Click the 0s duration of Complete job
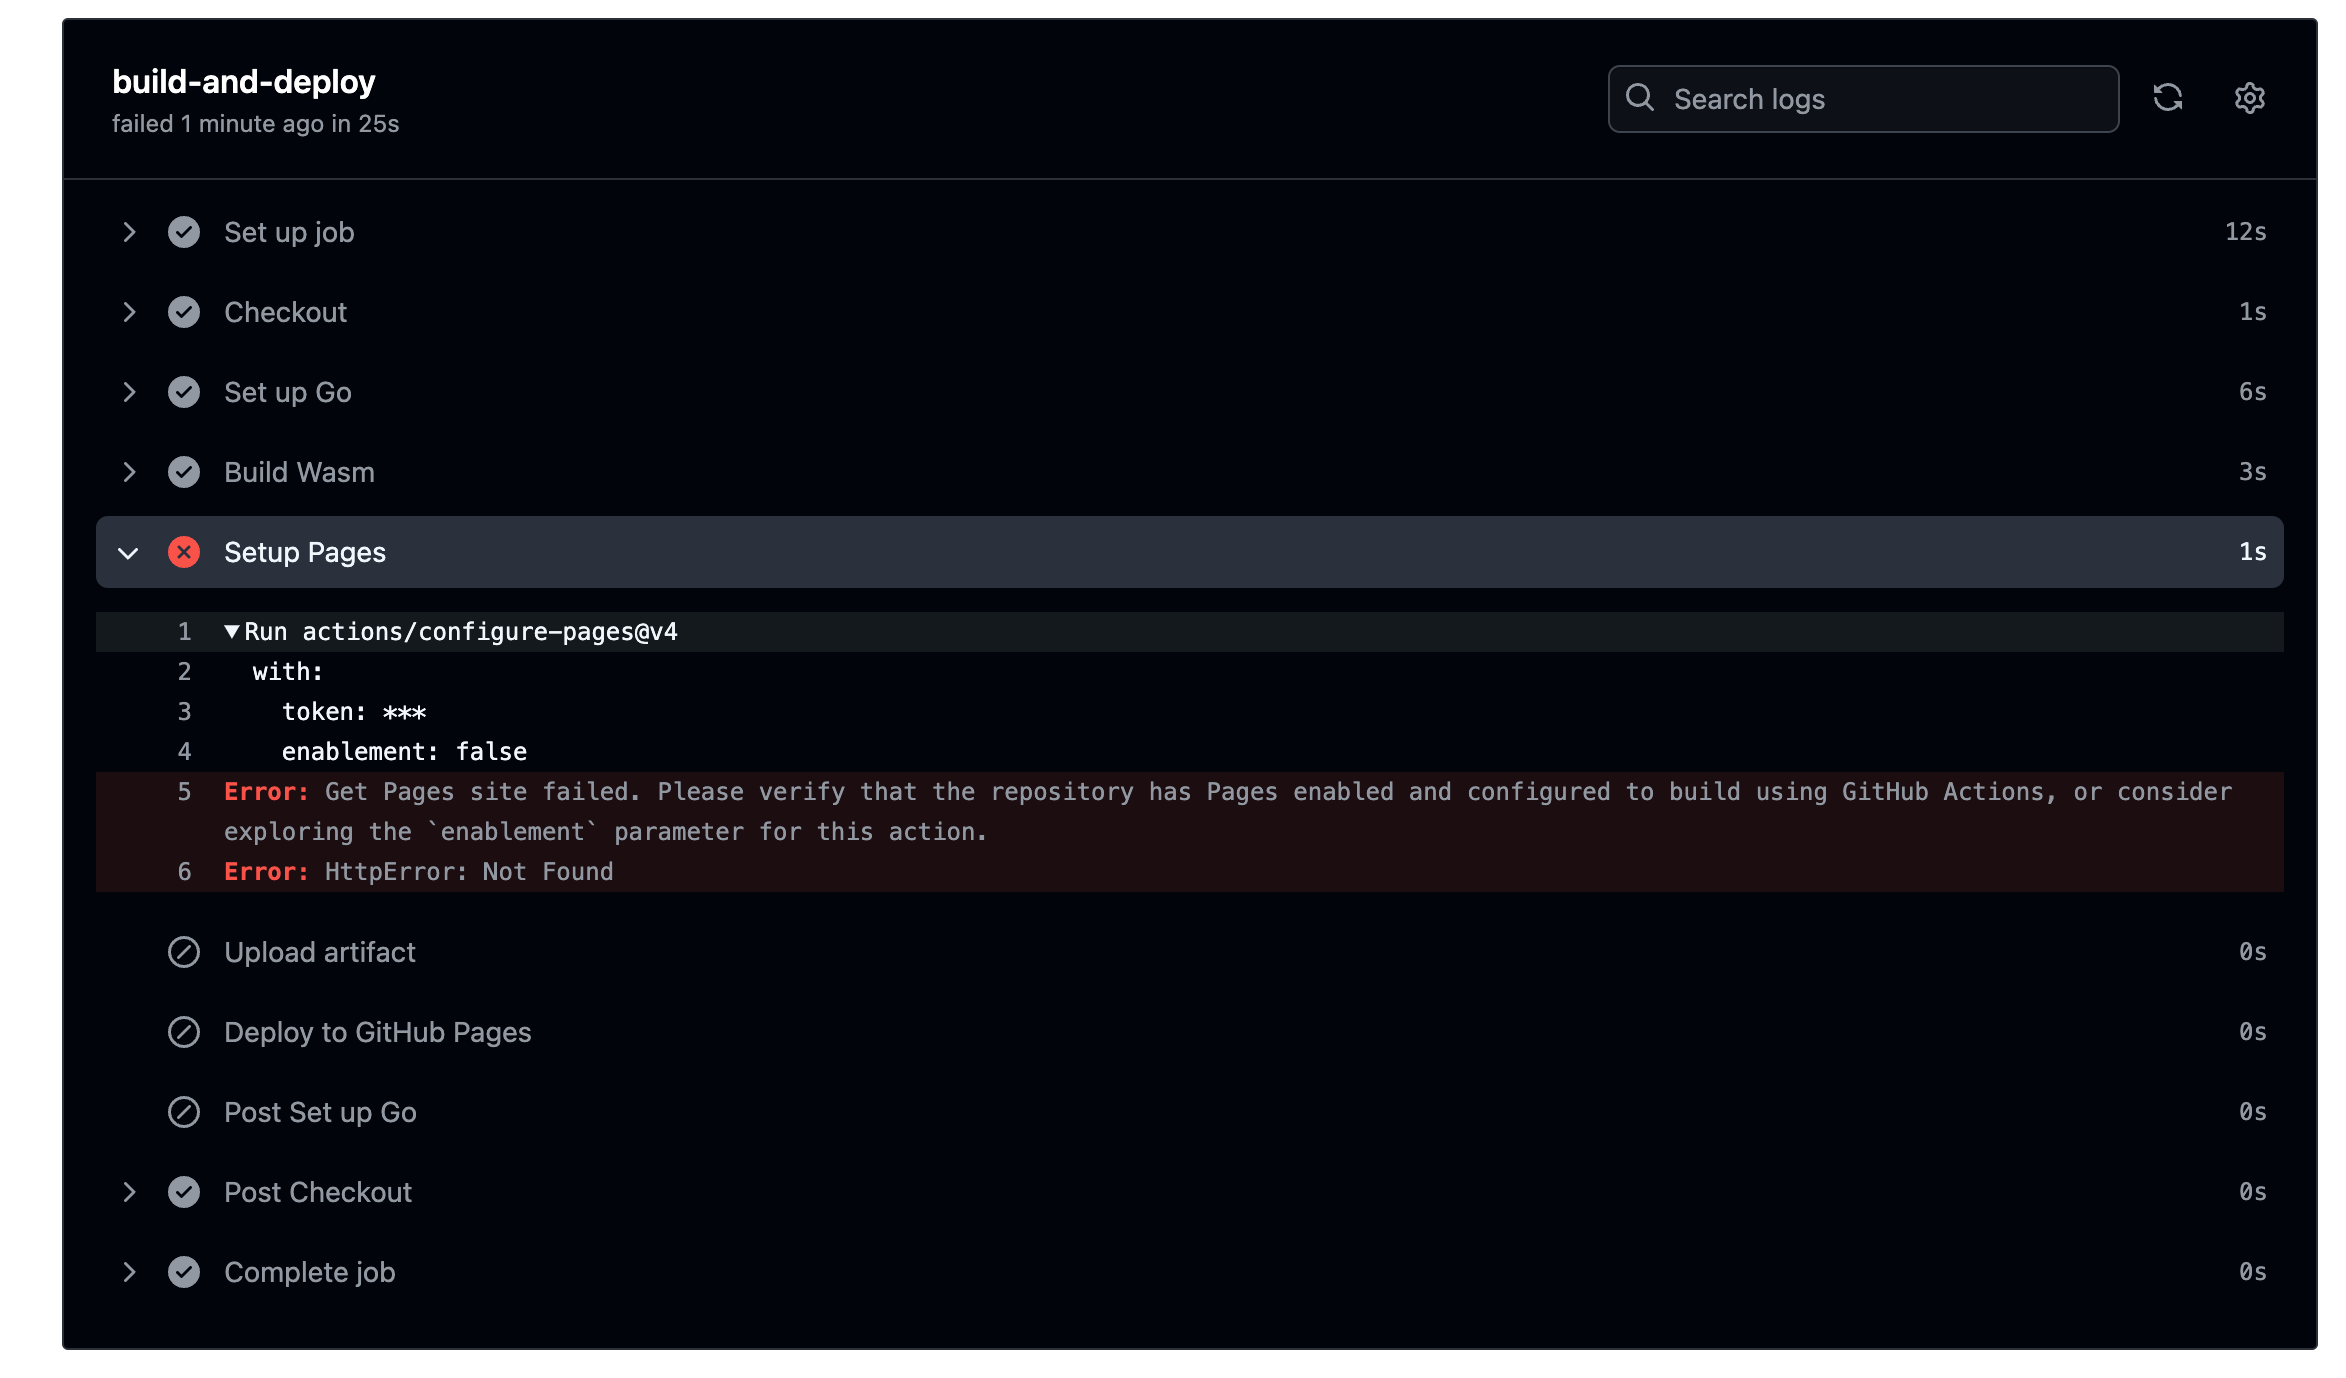The width and height of the screenshot is (2346, 1378). click(x=2252, y=1272)
